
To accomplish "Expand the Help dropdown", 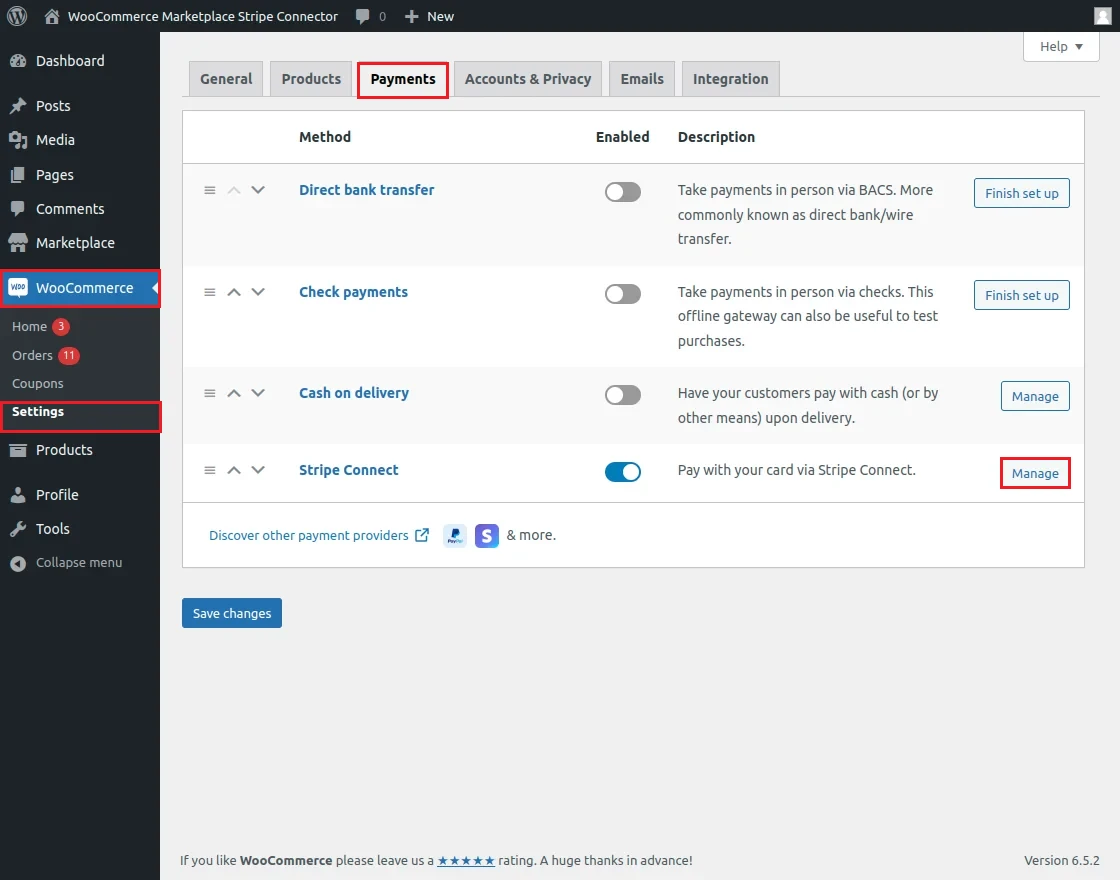I will click(x=1061, y=46).
